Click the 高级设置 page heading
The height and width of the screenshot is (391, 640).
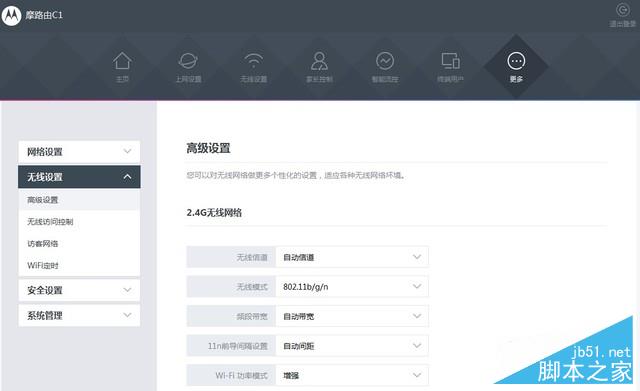[x=208, y=148]
